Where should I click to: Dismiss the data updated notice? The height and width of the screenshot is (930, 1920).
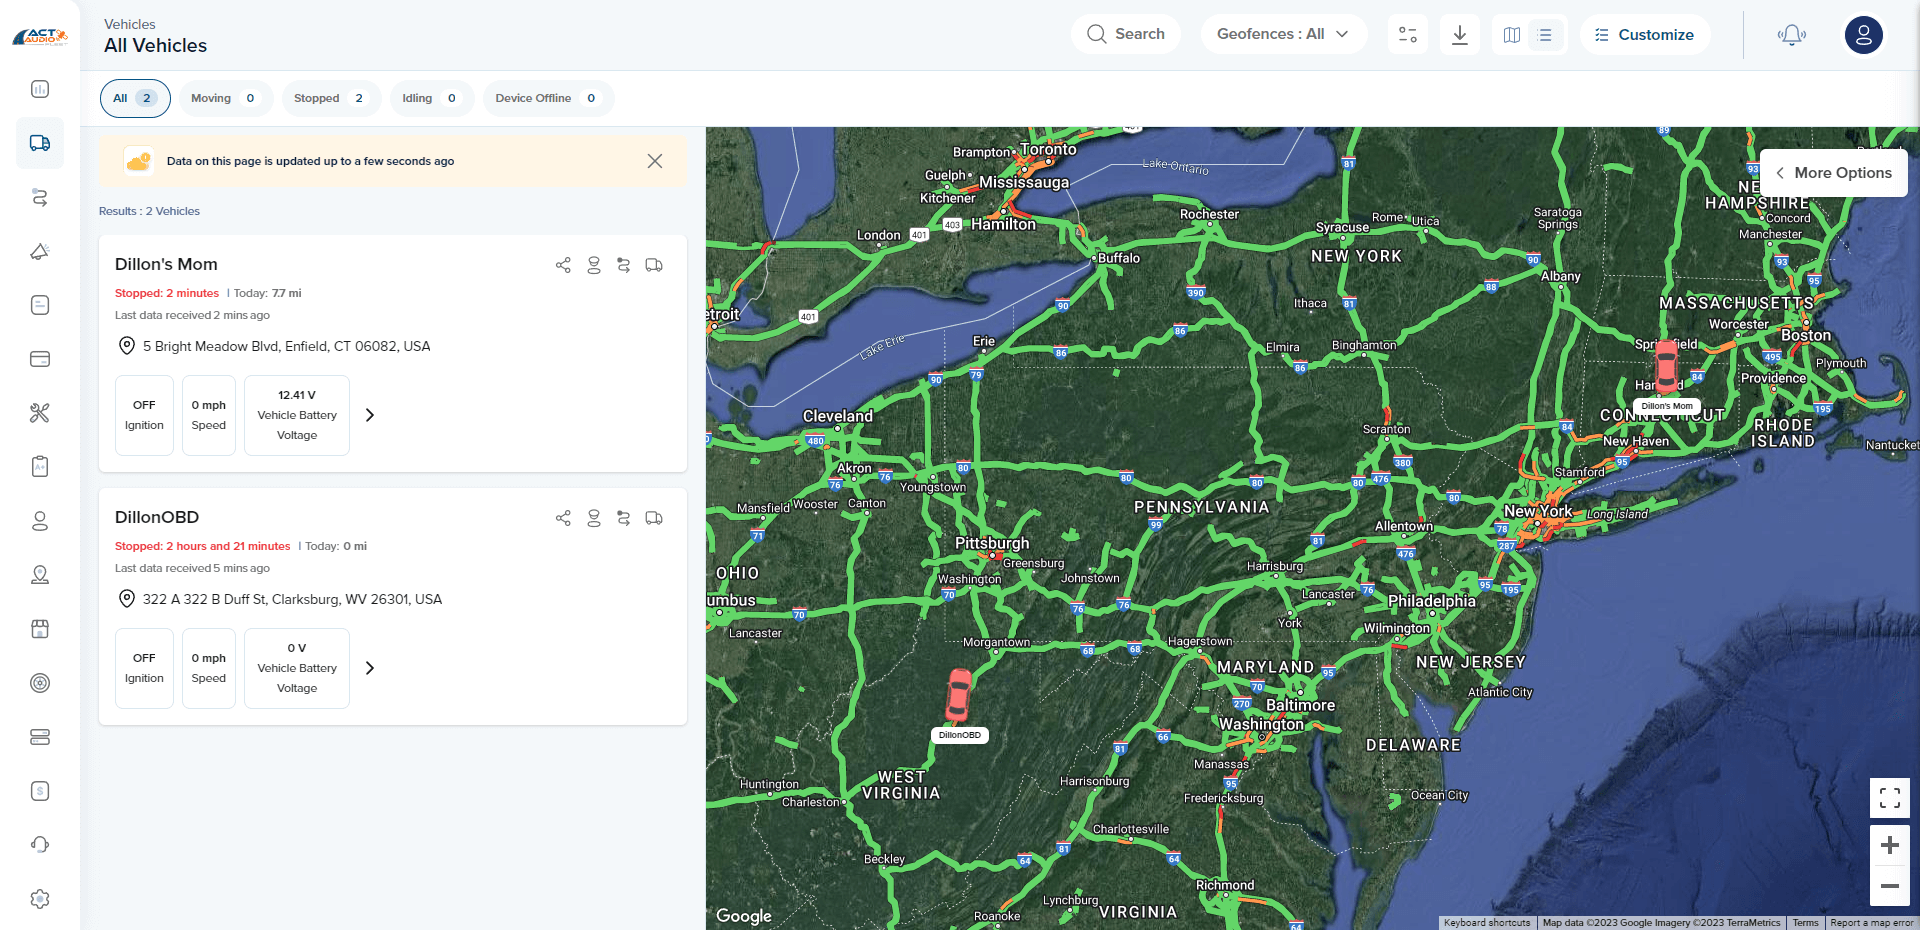(x=655, y=161)
